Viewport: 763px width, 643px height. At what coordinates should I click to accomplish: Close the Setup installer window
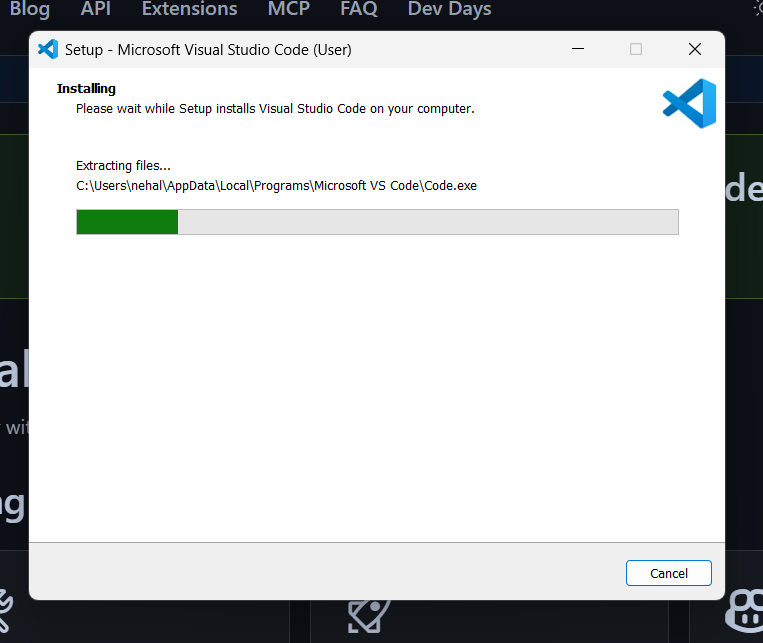coord(694,49)
